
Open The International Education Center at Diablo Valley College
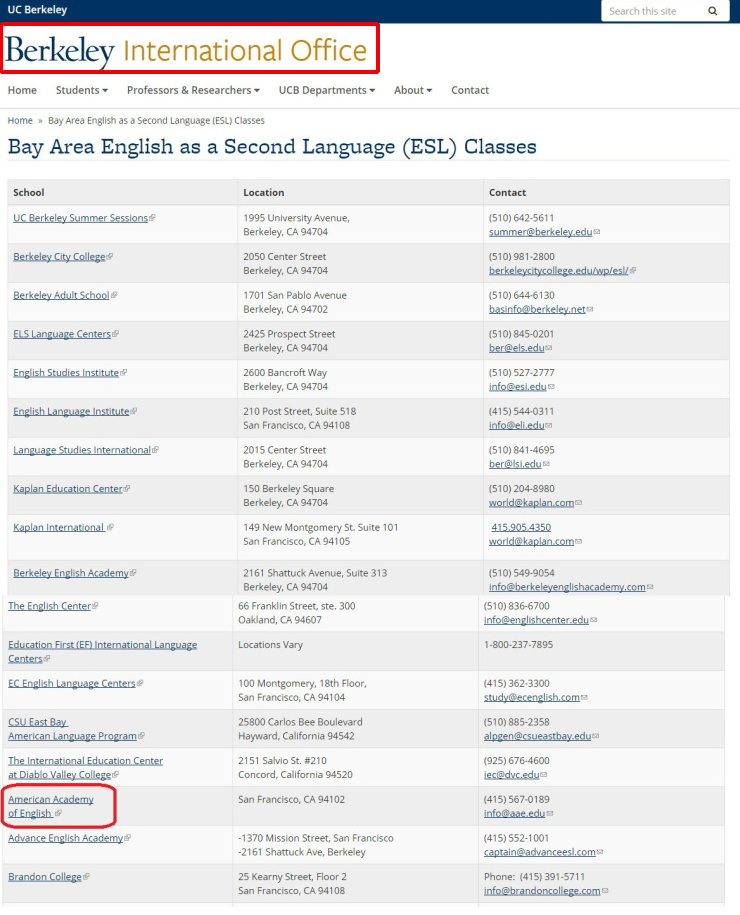pos(85,767)
